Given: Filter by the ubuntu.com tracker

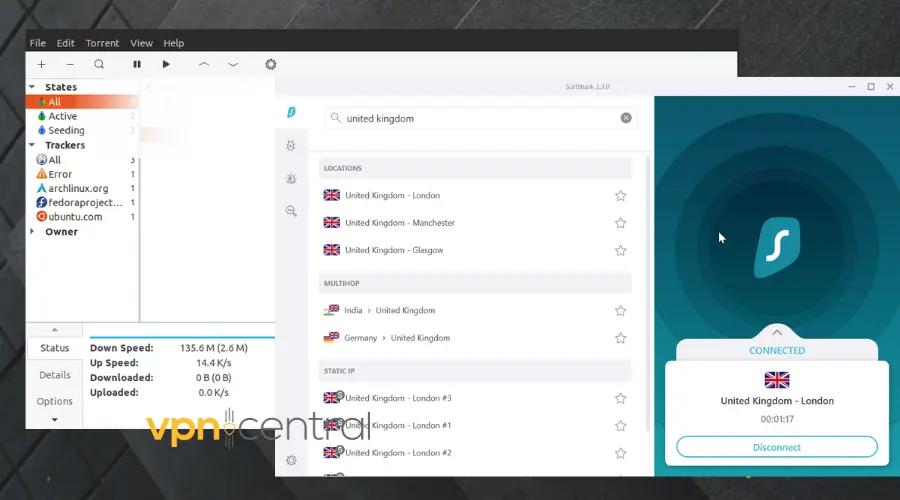Looking at the screenshot, I should click(x=82, y=217).
